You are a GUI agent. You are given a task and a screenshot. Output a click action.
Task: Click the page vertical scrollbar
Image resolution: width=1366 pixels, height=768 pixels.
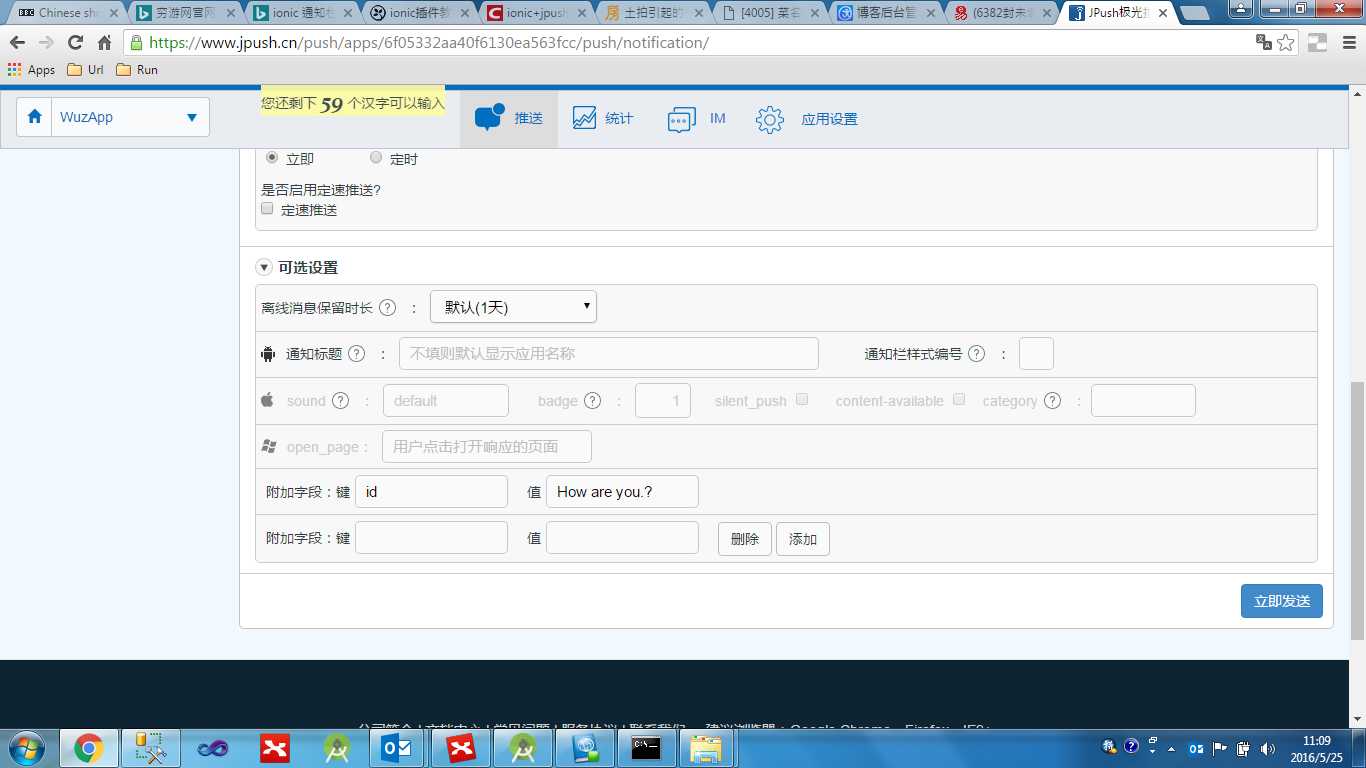(x=1357, y=510)
